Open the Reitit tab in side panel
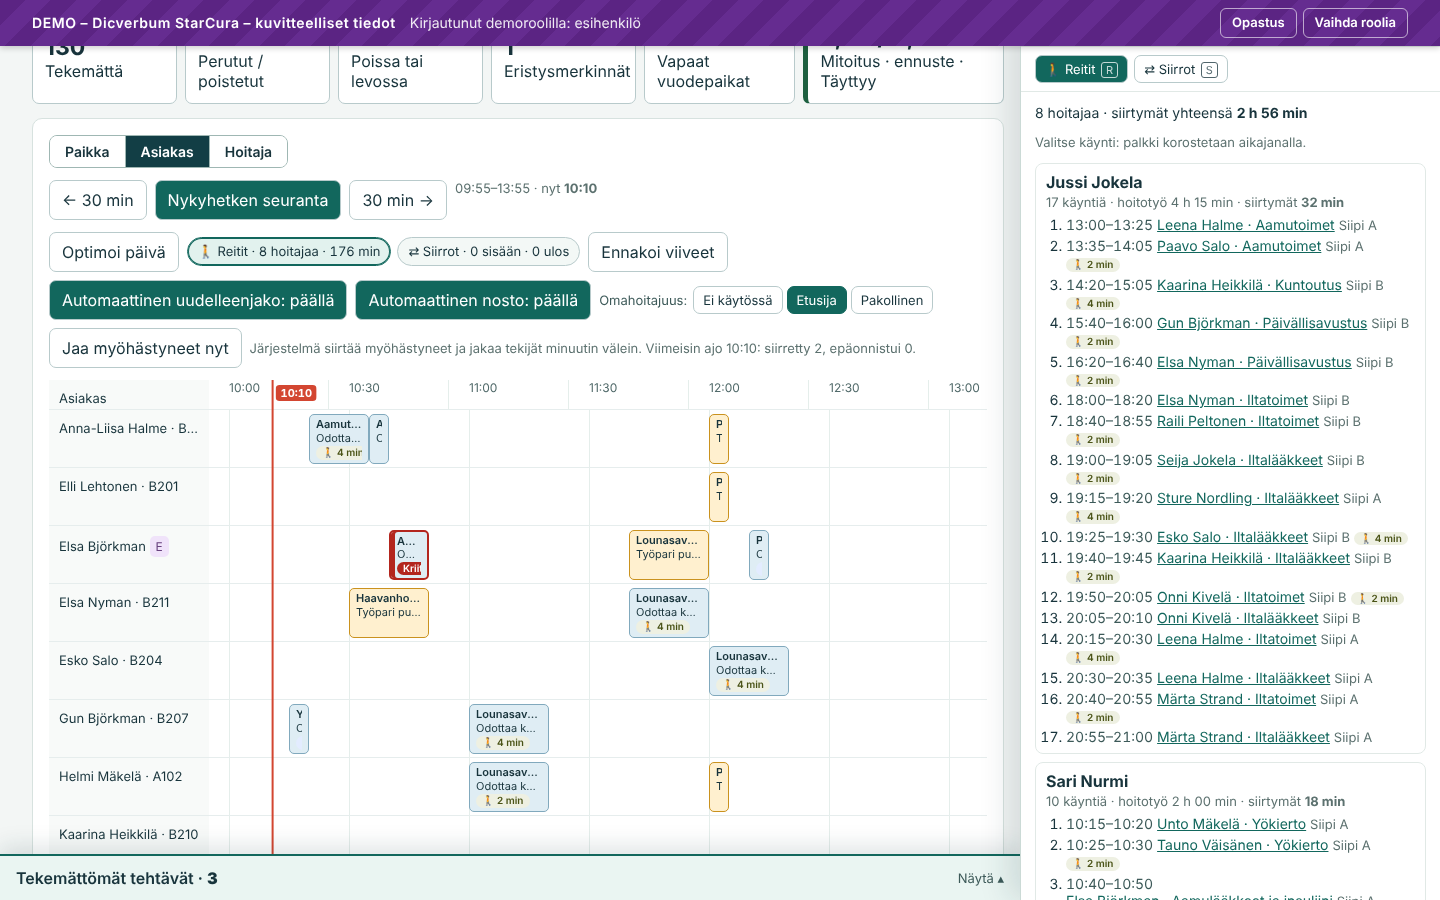1440x900 pixels. point(1081,69)
